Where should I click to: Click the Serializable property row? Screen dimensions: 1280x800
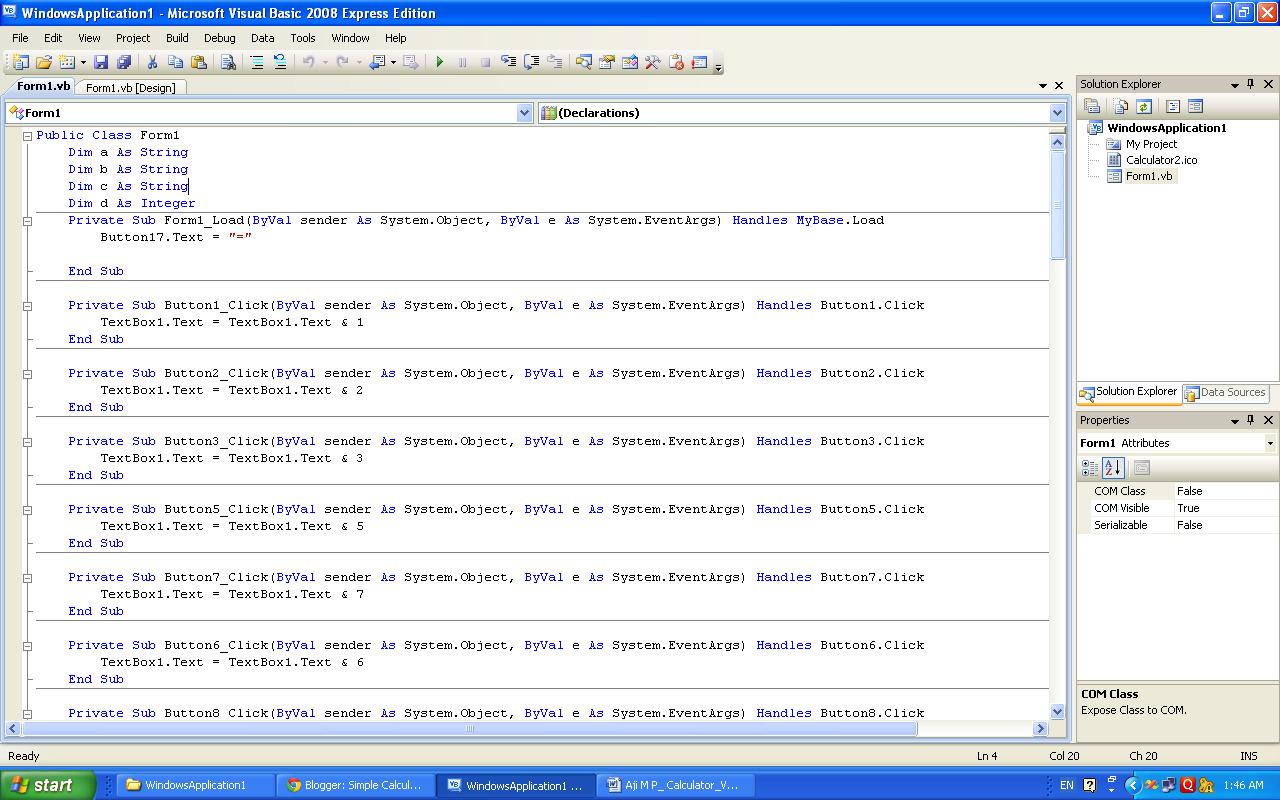1177,525
